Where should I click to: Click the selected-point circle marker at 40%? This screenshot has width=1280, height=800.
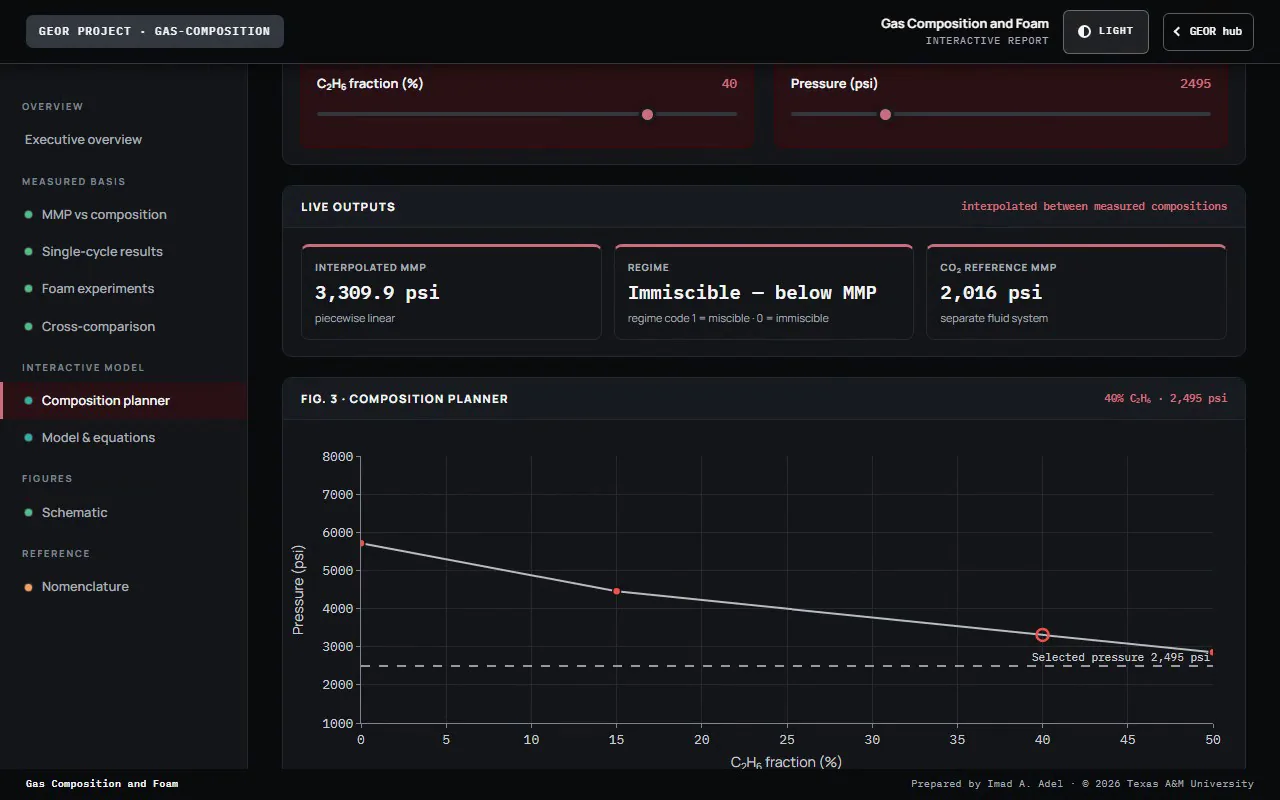(1042, 635)
